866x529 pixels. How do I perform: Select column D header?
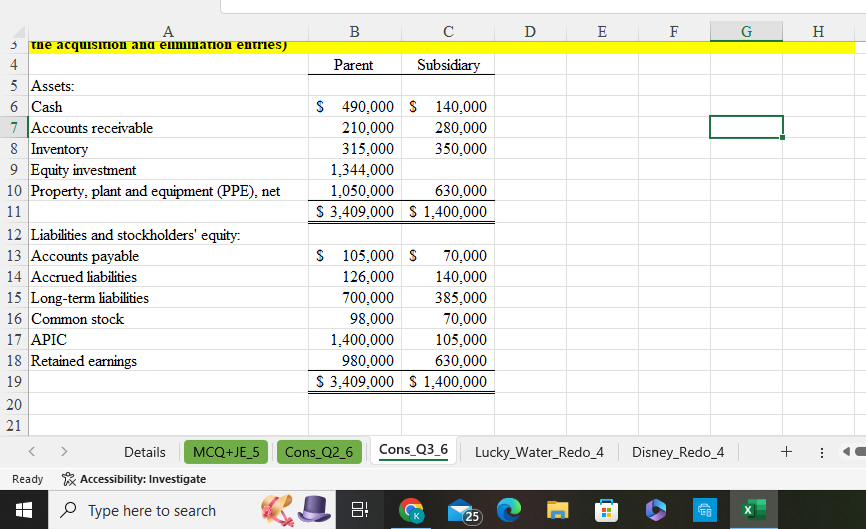click(x=530, y=31)
